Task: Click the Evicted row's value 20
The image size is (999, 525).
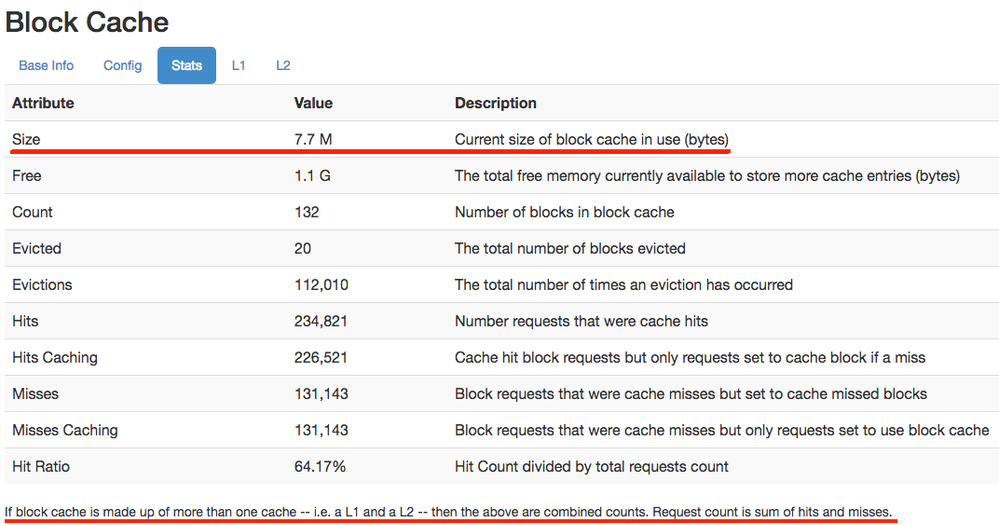Action: 302,248
